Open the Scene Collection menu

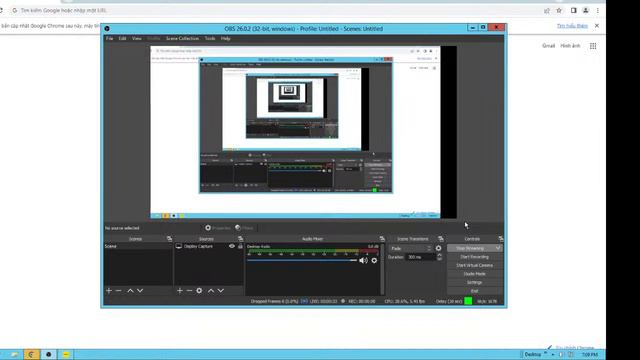click(182, 38)
